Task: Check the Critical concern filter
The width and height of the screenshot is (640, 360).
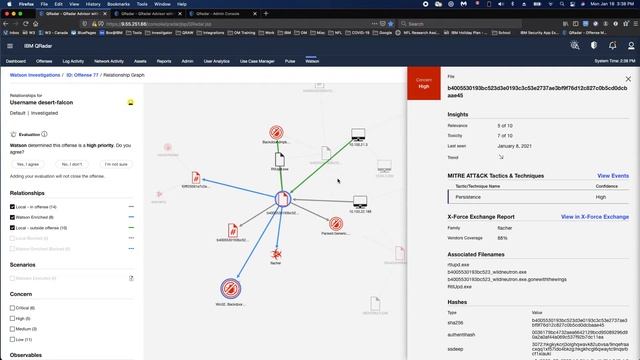Action: 12,308
